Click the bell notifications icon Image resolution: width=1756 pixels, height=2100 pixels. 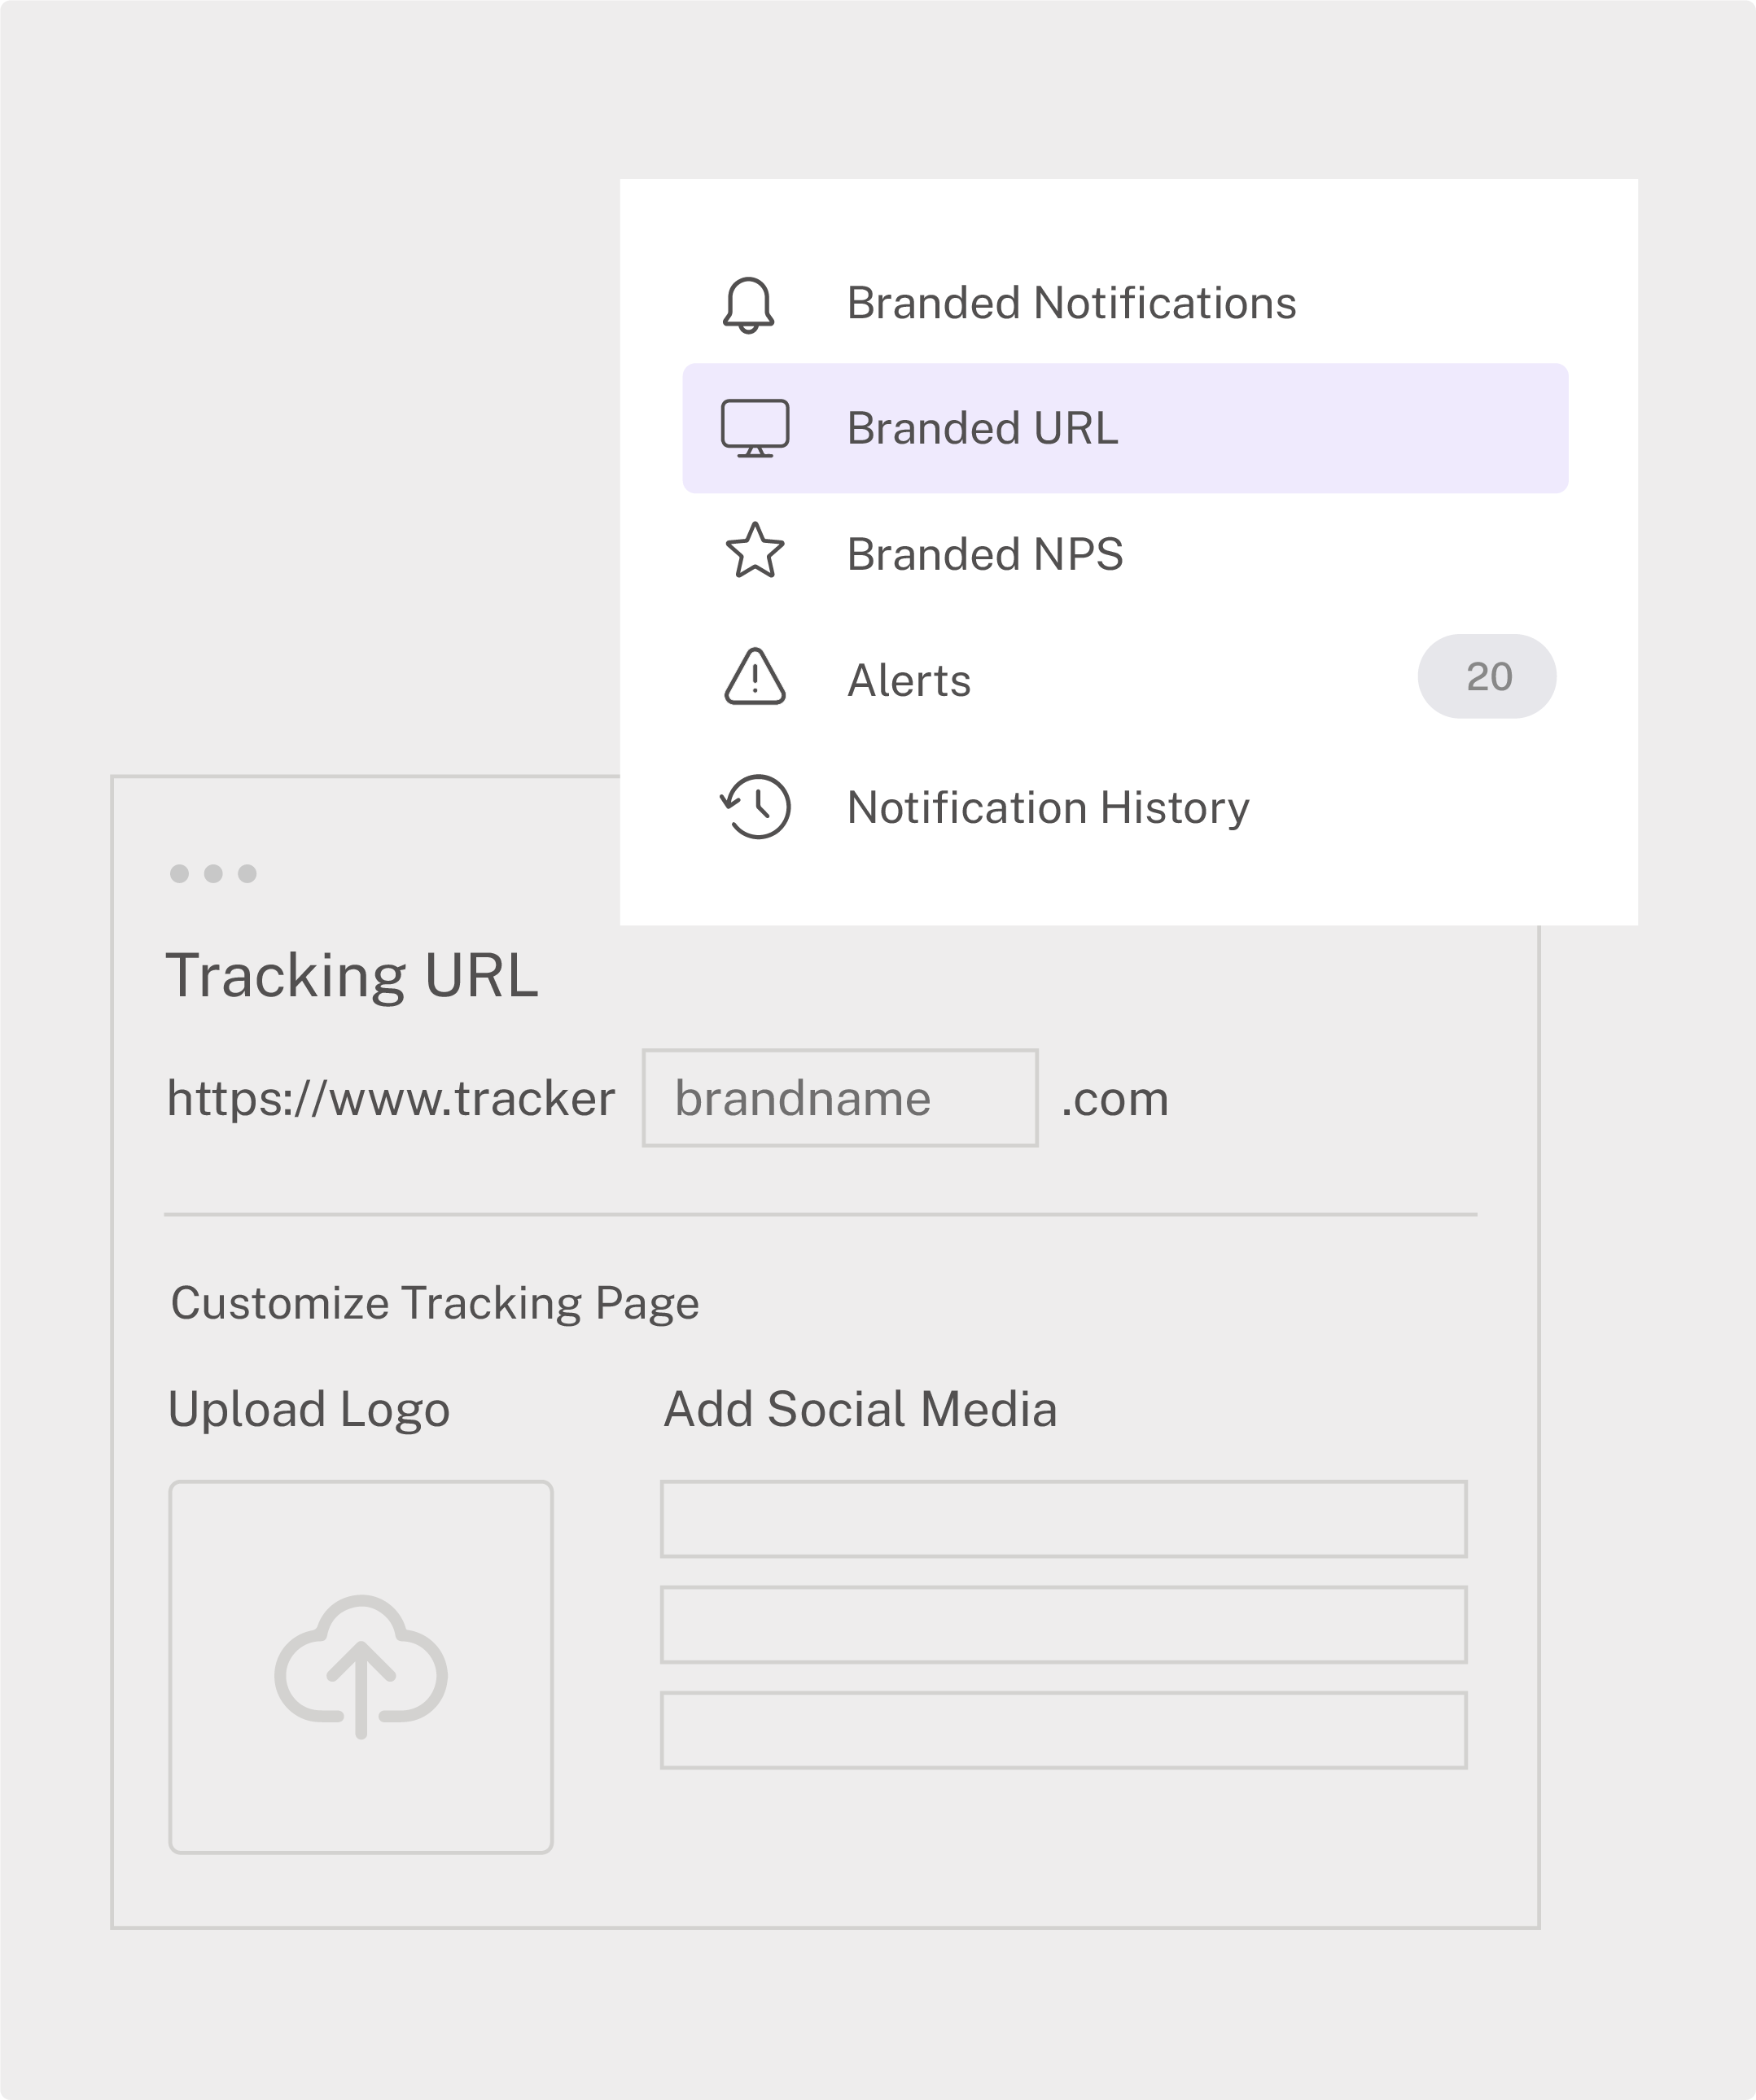click(x=748, y=304)
